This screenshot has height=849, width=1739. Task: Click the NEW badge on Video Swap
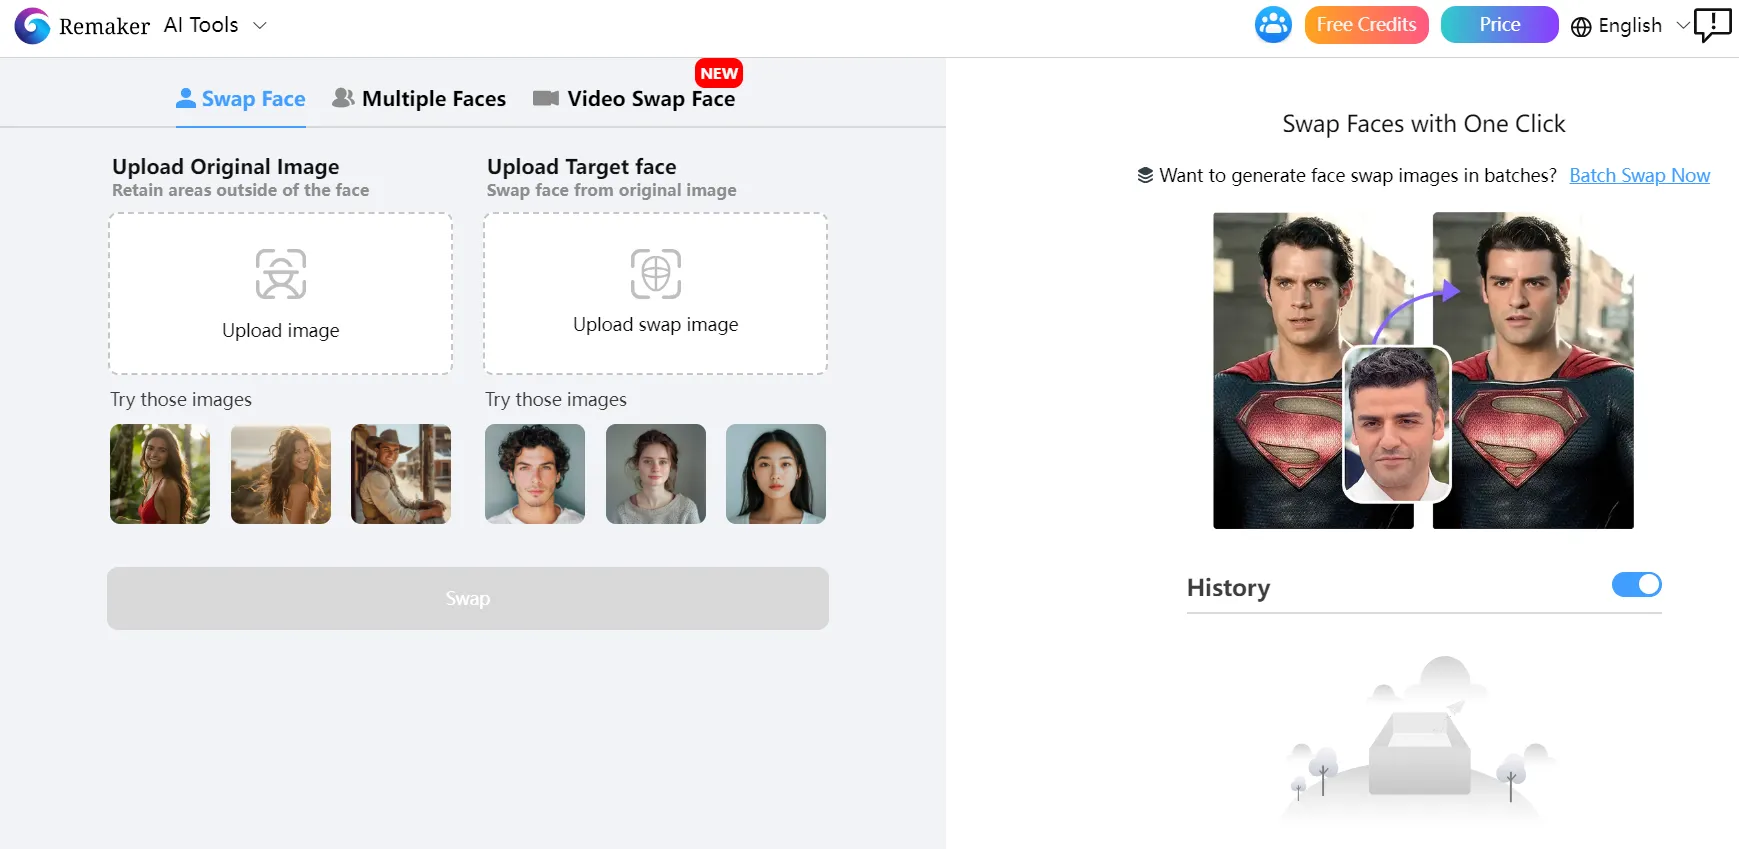point(719,73)
